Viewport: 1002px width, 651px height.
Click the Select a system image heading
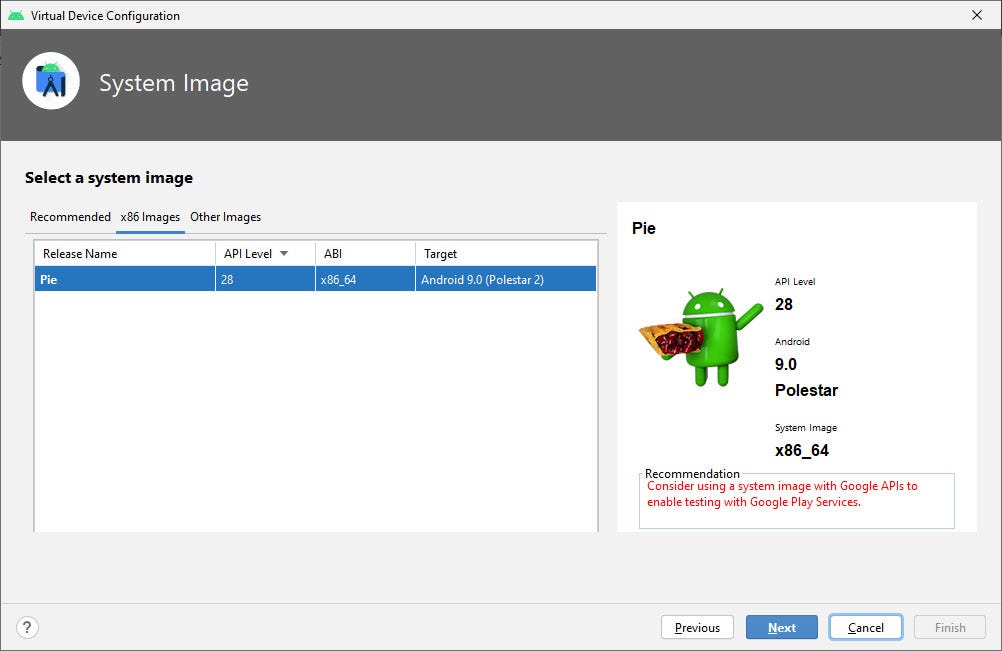pos(109,178)
